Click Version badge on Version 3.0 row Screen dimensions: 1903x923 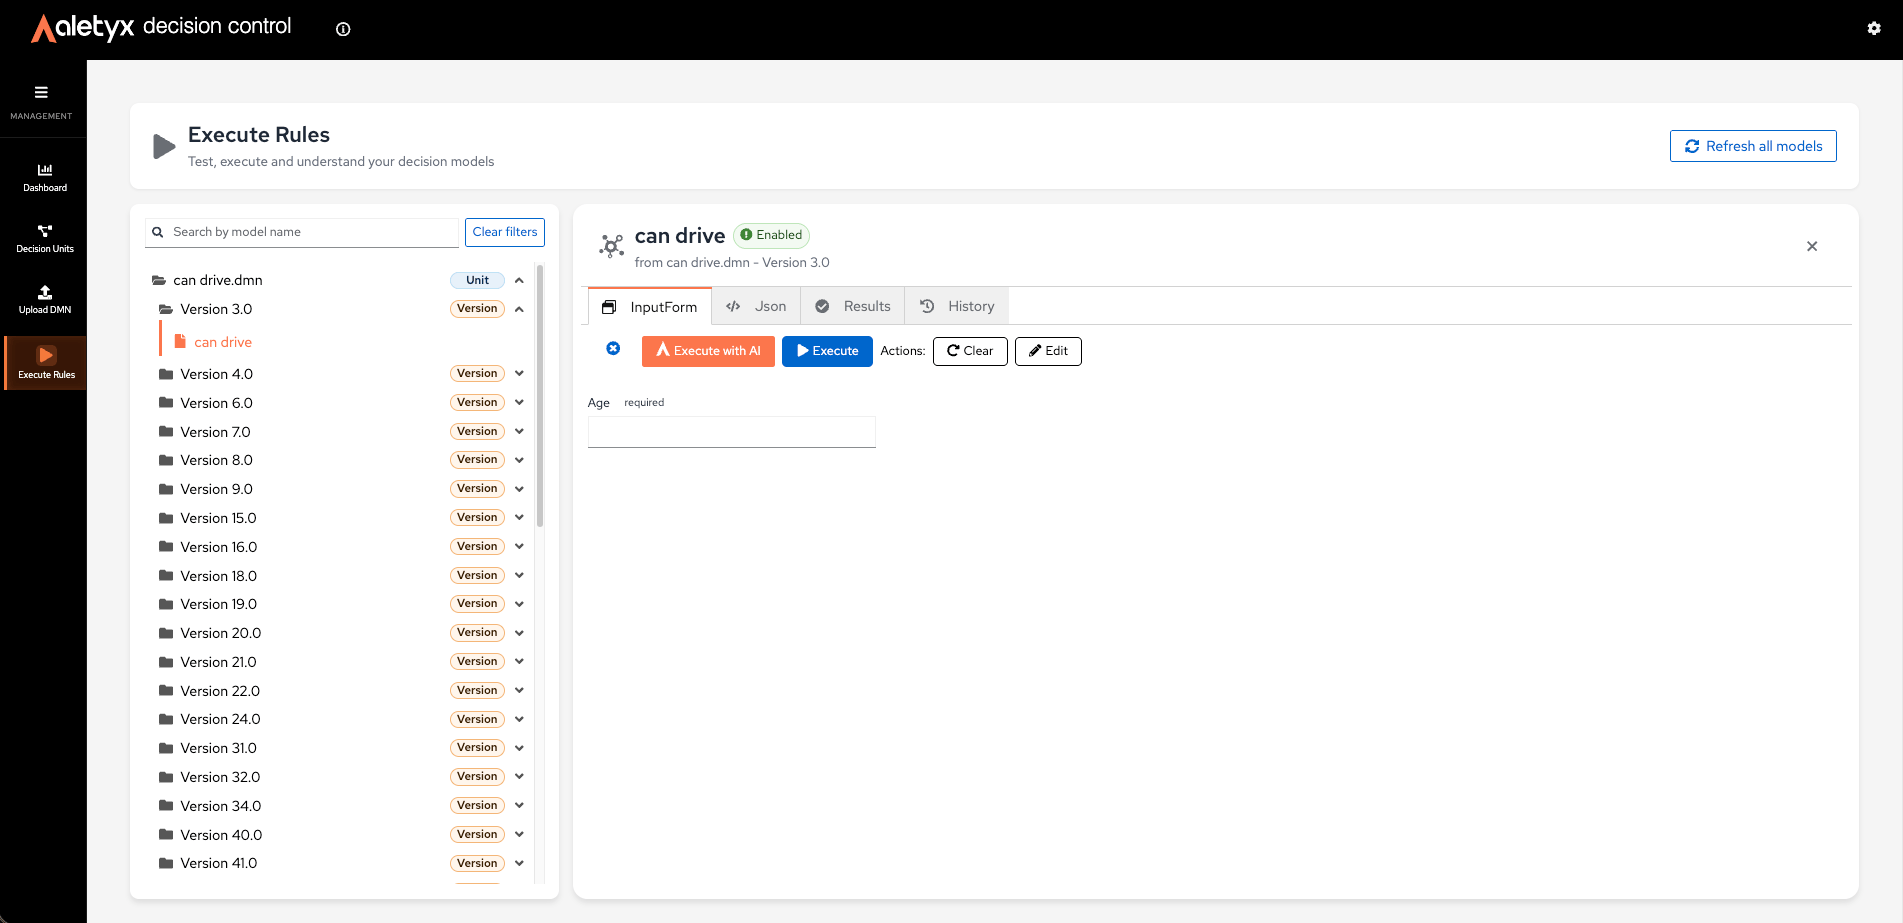click(477, 309)
